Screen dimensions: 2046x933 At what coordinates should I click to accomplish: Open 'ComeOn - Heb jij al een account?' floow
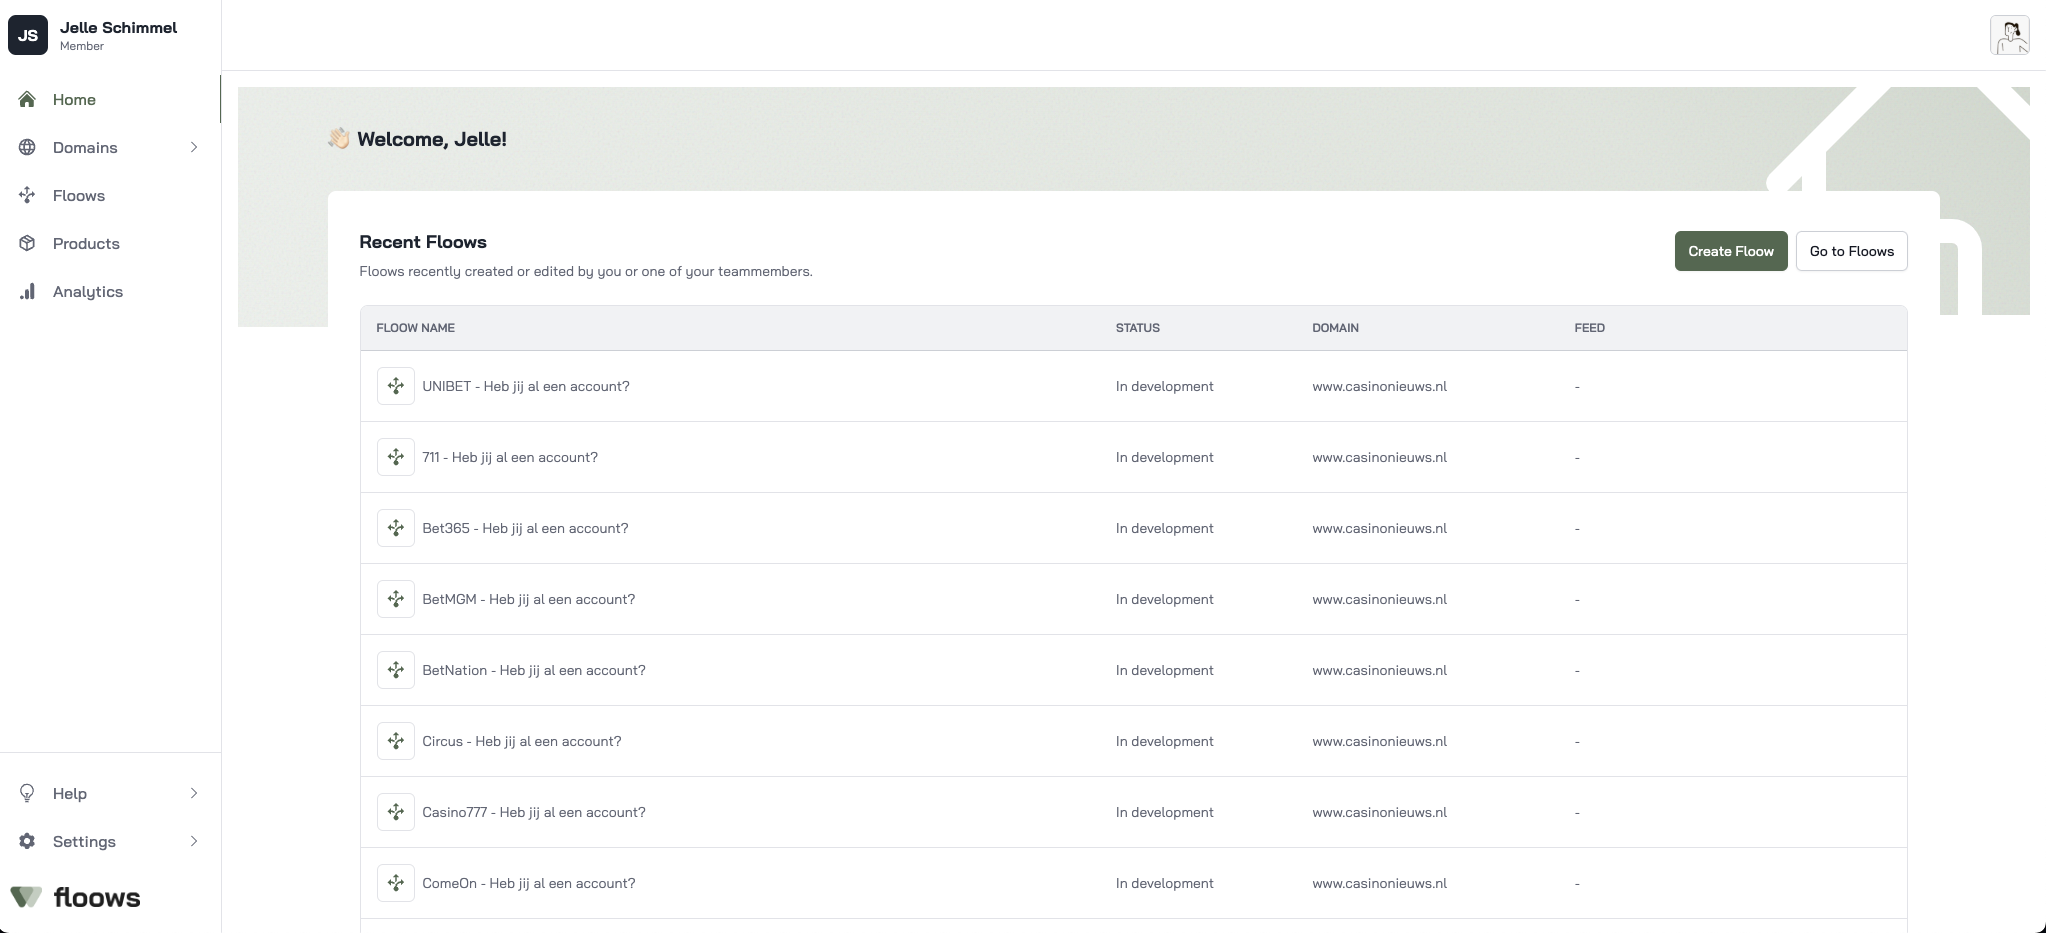coord(528,883)
